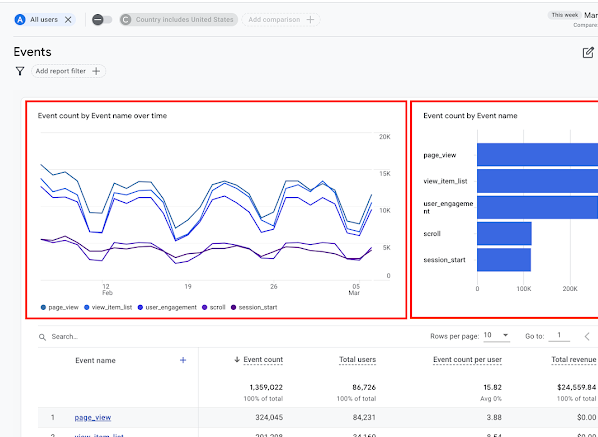This screenshot has height=437, width=598.
Task: Focus the Go to page number field
Action: 559,336
